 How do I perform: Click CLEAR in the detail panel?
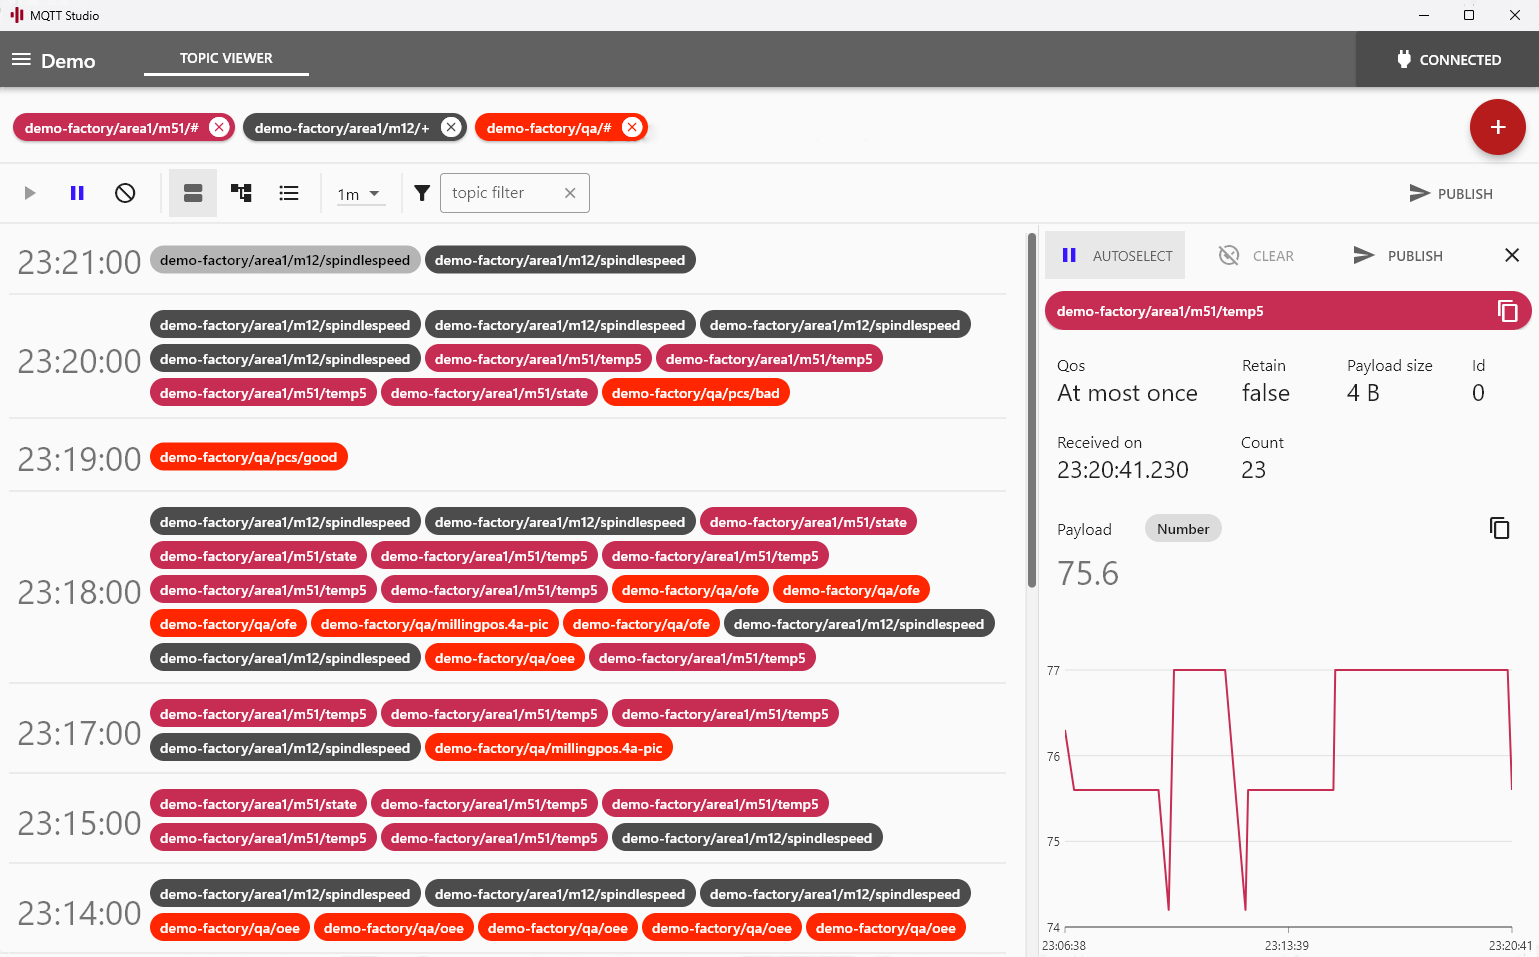pos(1256,255)
